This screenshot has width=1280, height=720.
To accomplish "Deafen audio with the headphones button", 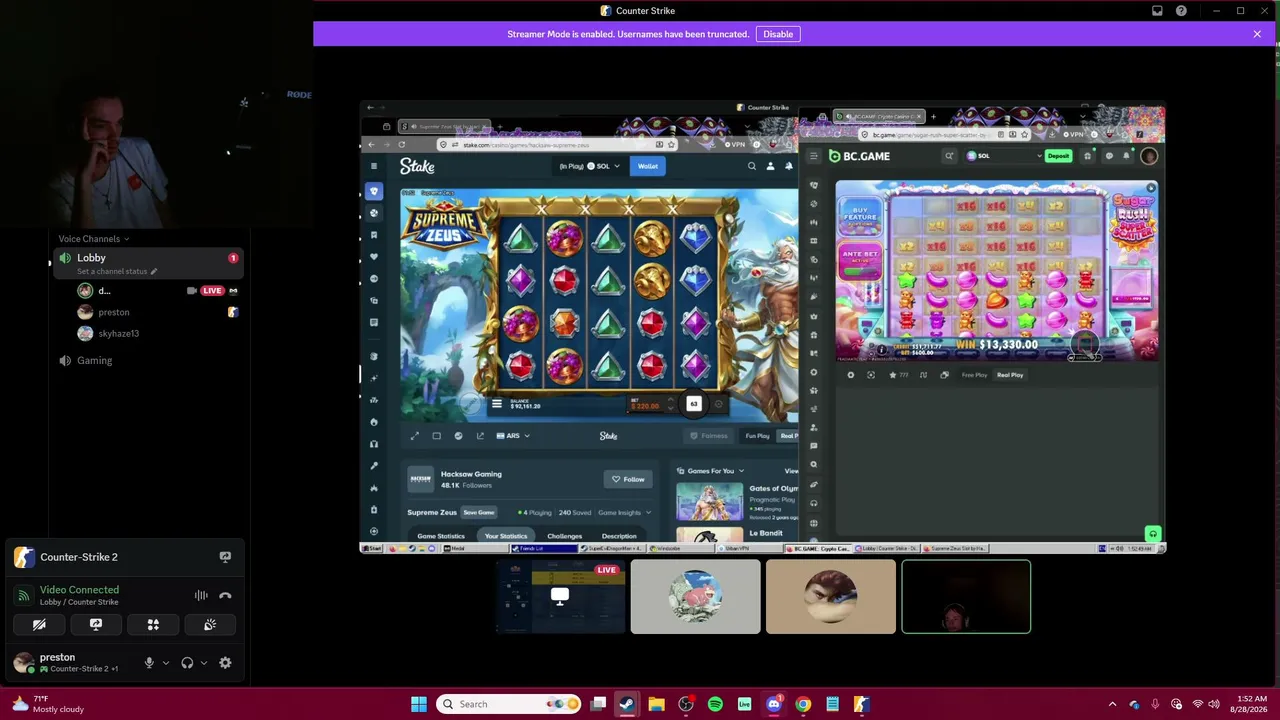I will (x=187, y=663).
